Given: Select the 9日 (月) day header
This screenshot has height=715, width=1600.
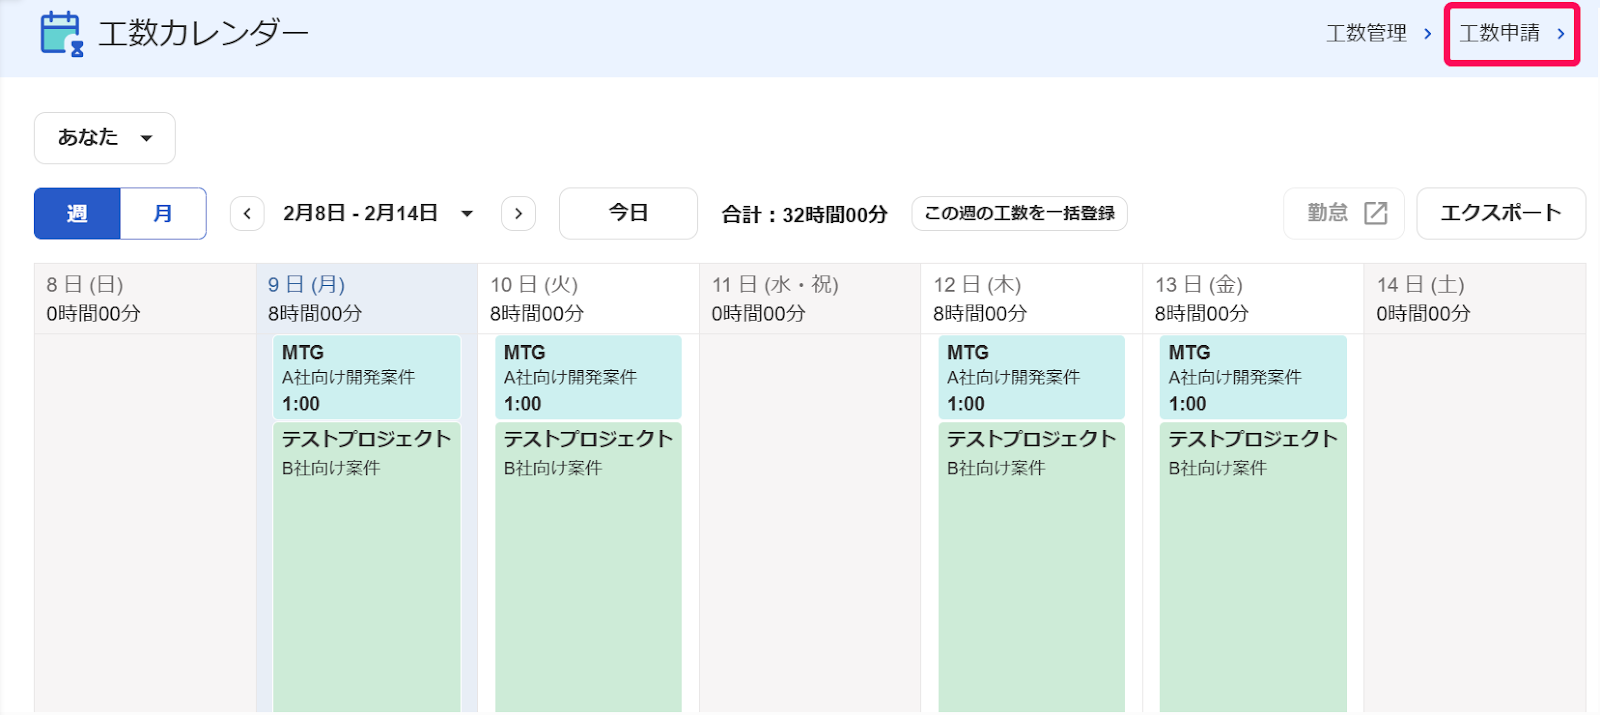Looking at the screenshot, I should click(367, 298).
